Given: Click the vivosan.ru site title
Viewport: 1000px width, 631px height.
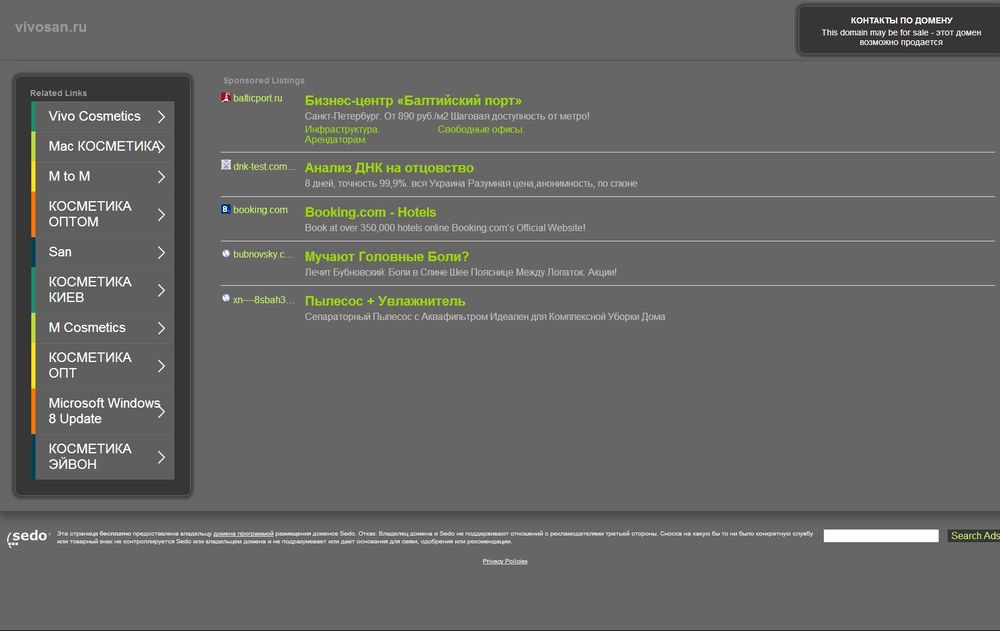Looking at the screenshot, I should tap(51, 27).
